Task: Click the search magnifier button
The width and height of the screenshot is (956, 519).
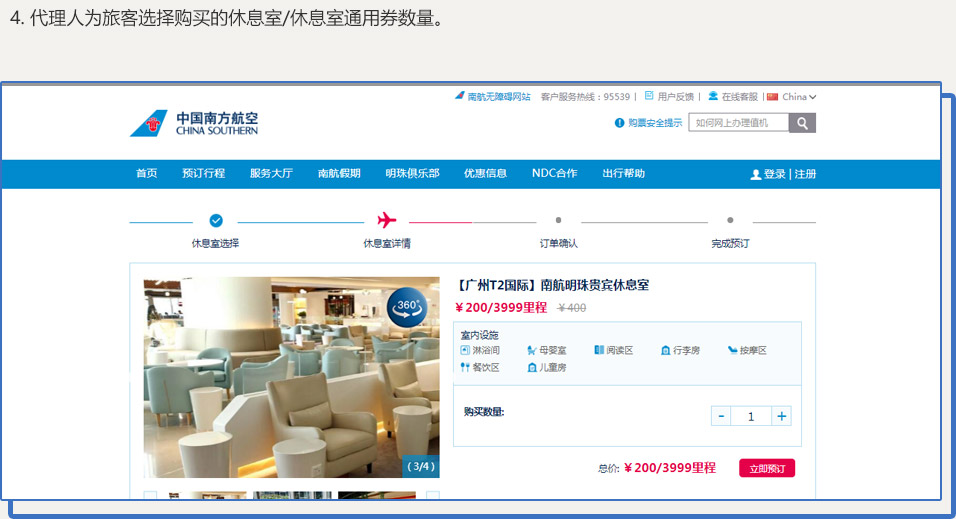Action: tap(802, 123)
